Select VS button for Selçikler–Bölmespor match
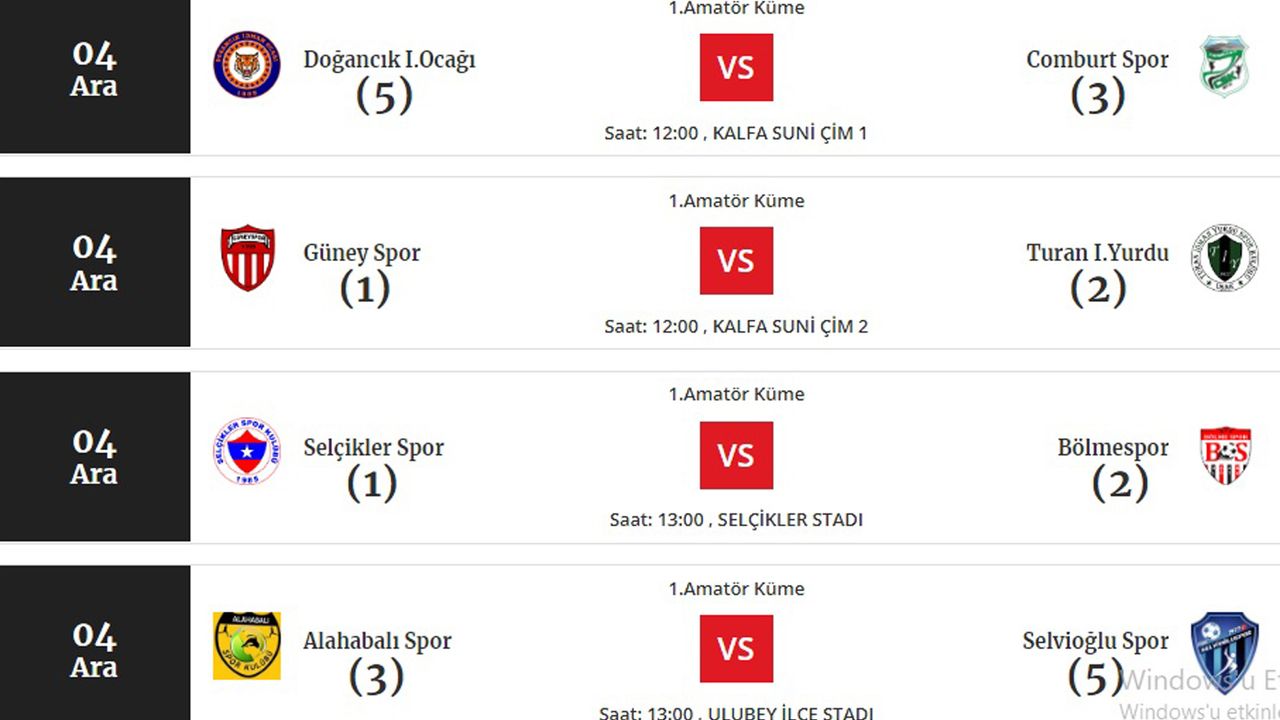 pyautogui.click(x=736, y=455)
